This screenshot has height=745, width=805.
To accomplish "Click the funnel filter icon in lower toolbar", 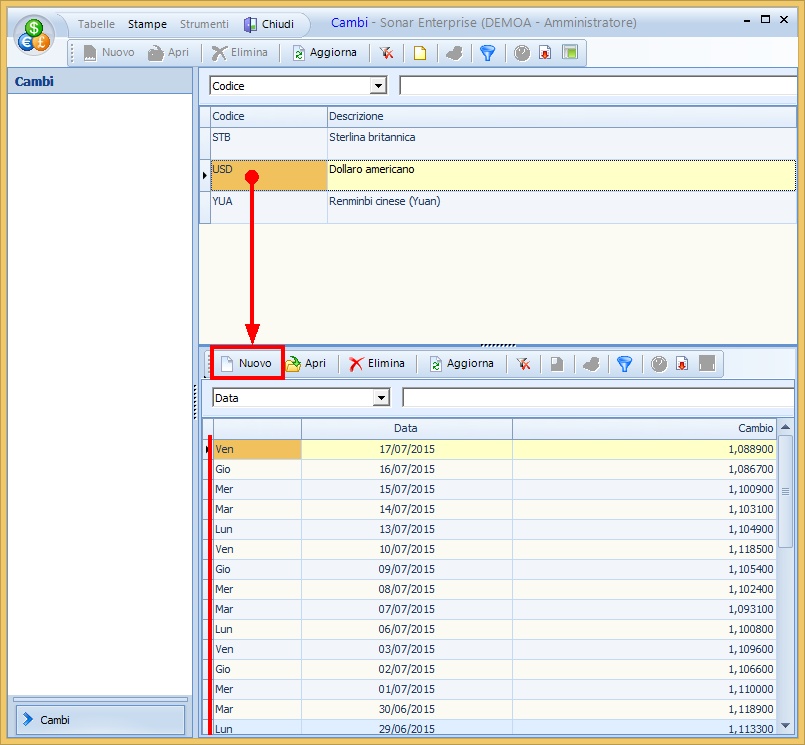I will pos(624,364).
